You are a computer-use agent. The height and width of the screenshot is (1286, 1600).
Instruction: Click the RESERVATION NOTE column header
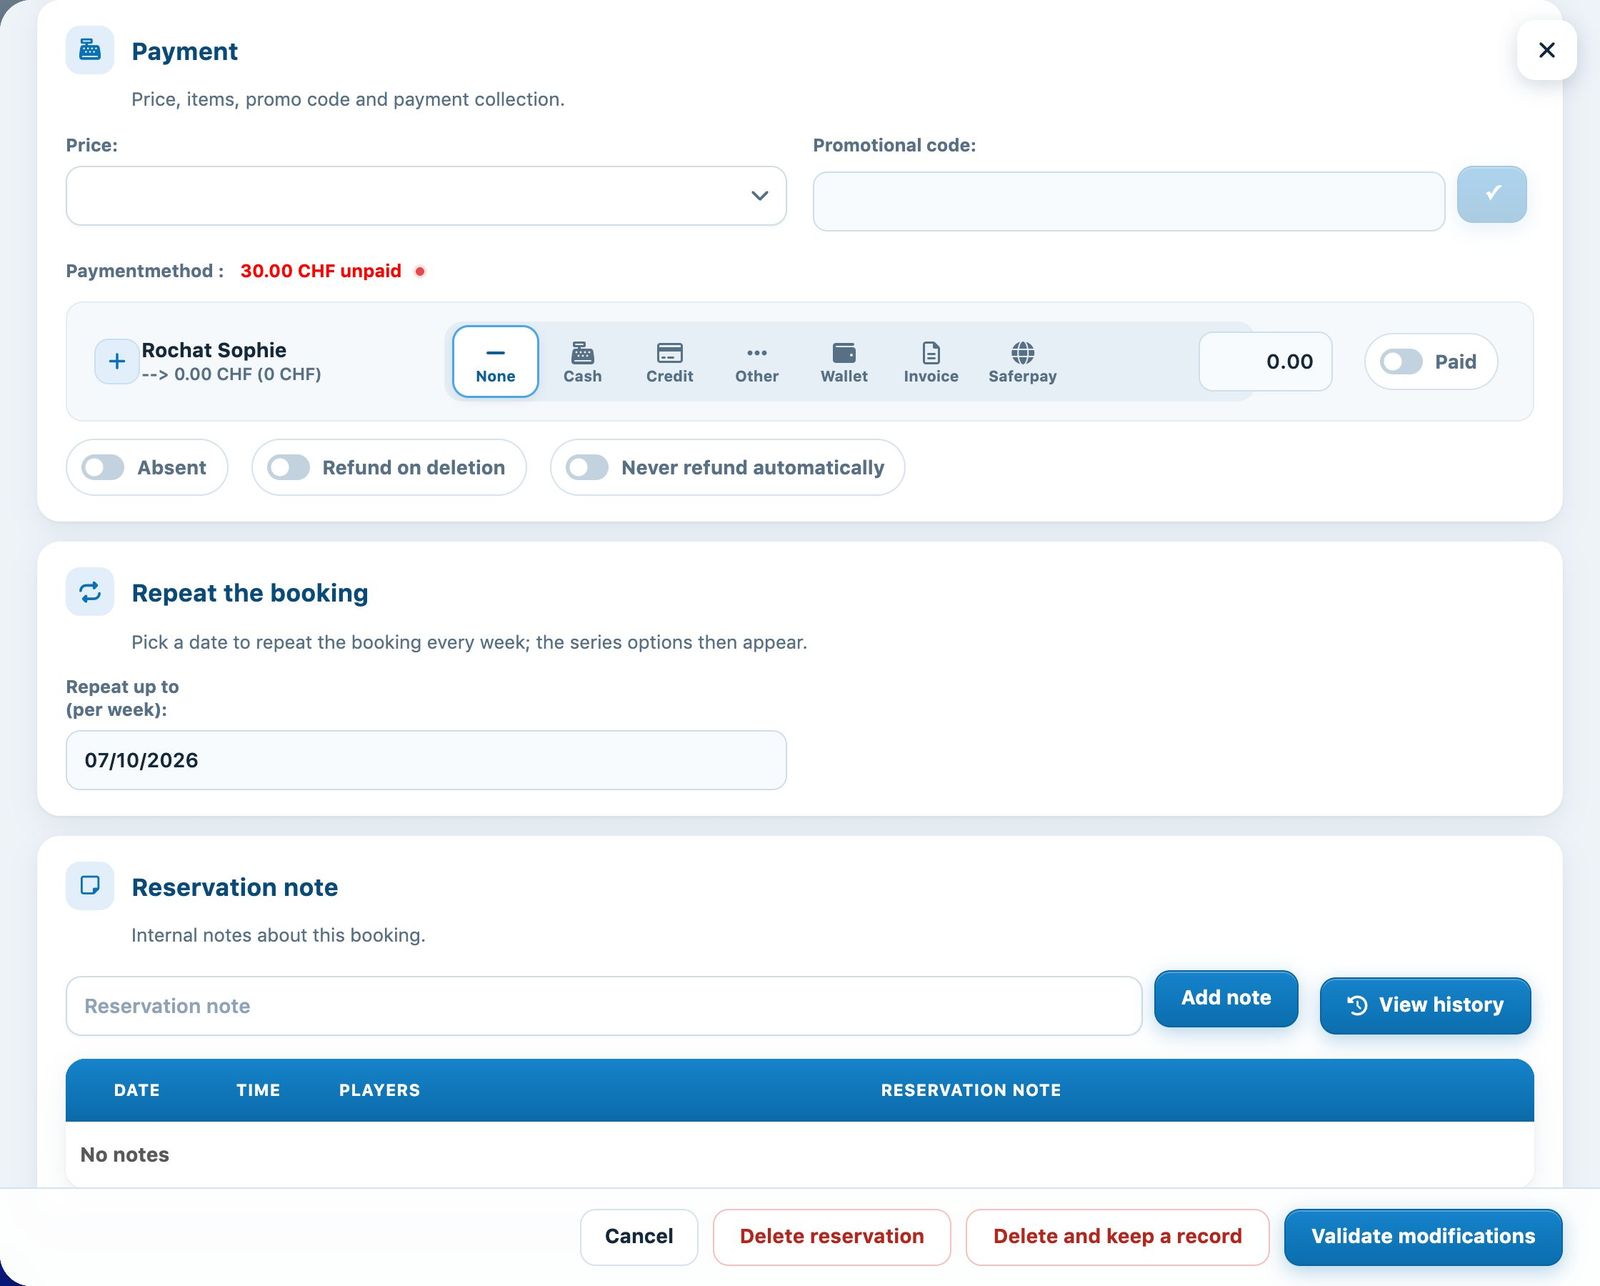coord(971,1090)
